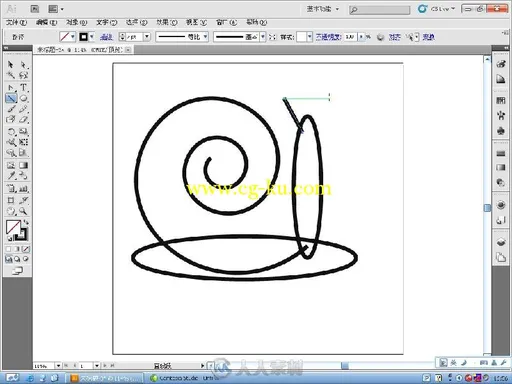The width and height of the screenshot is (512, 384).
Task: Select the Eyedropper tool
Action: (11, 176)
